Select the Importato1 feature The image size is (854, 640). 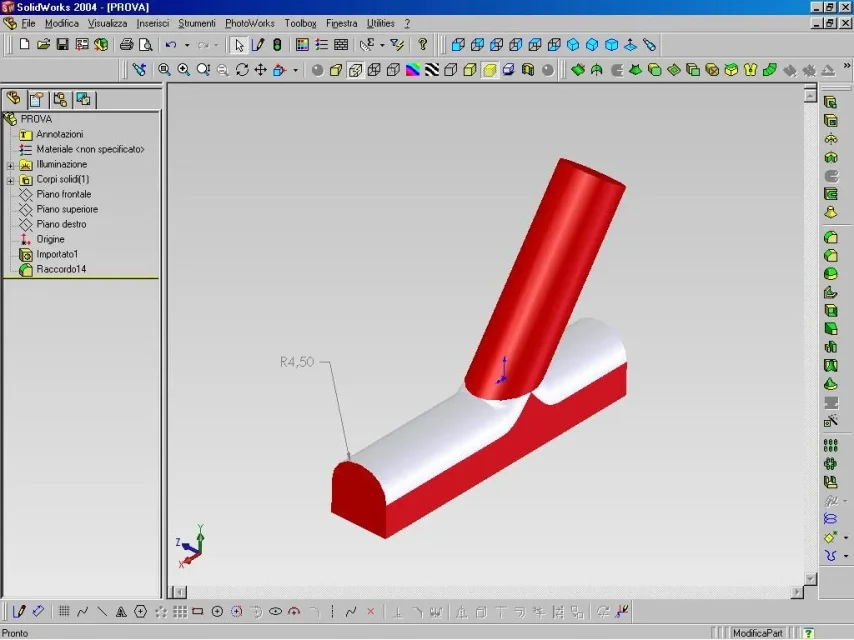point(57,254)
